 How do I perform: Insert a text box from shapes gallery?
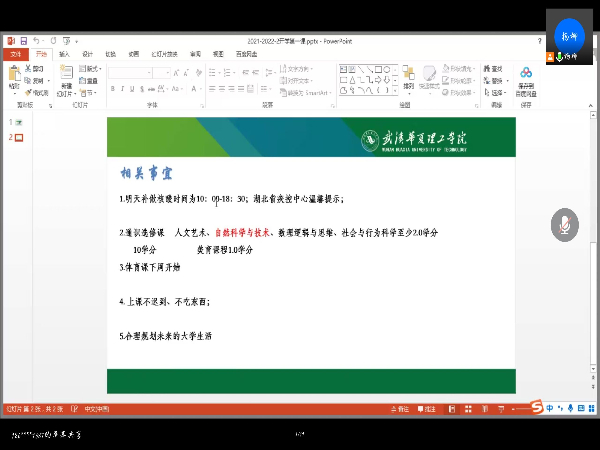pos(343,69)
